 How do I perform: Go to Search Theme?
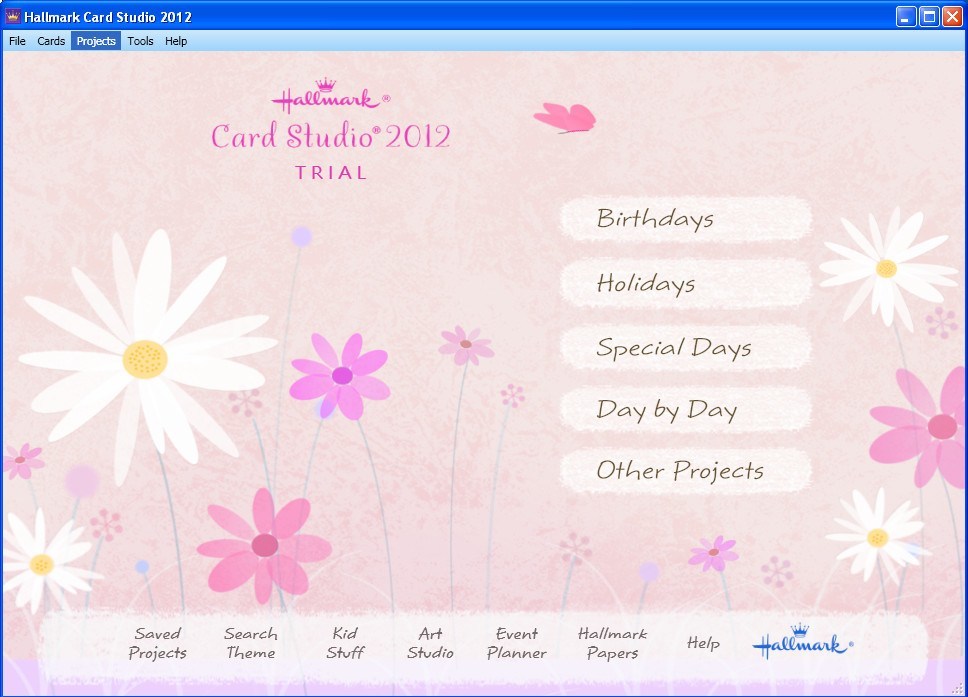(x=251, y=643)
